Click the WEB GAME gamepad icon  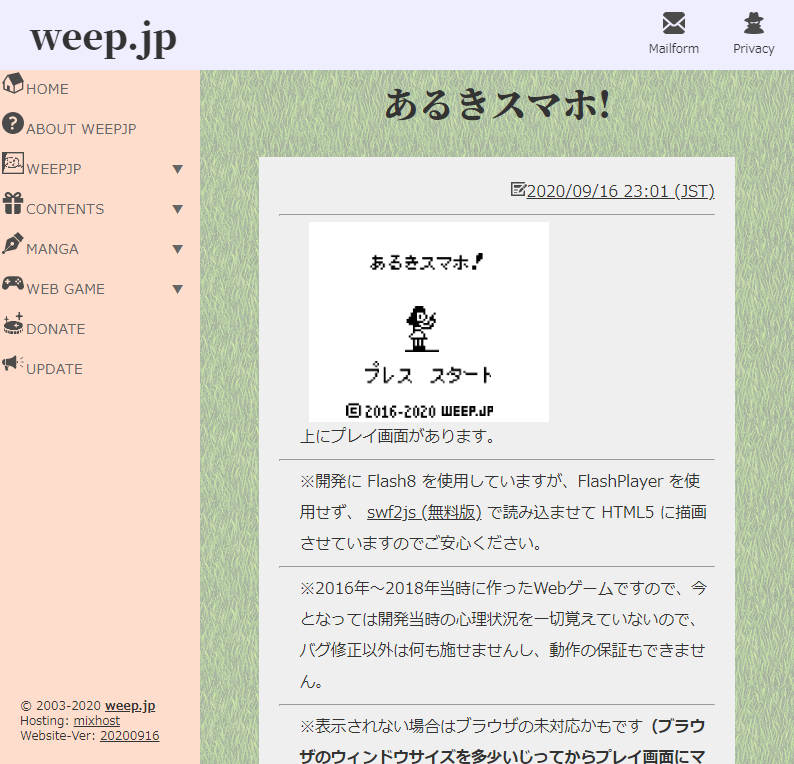[13, 283]
